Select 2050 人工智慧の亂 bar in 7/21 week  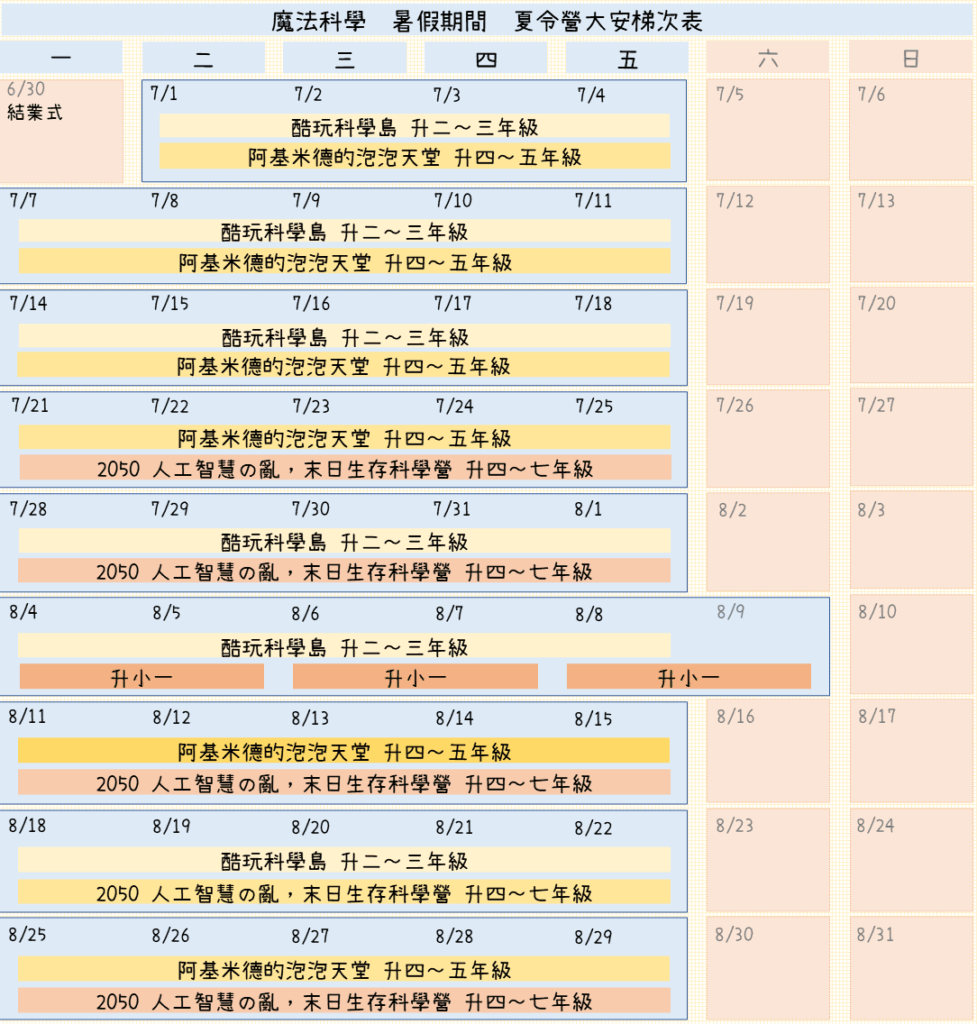[344, 468]
